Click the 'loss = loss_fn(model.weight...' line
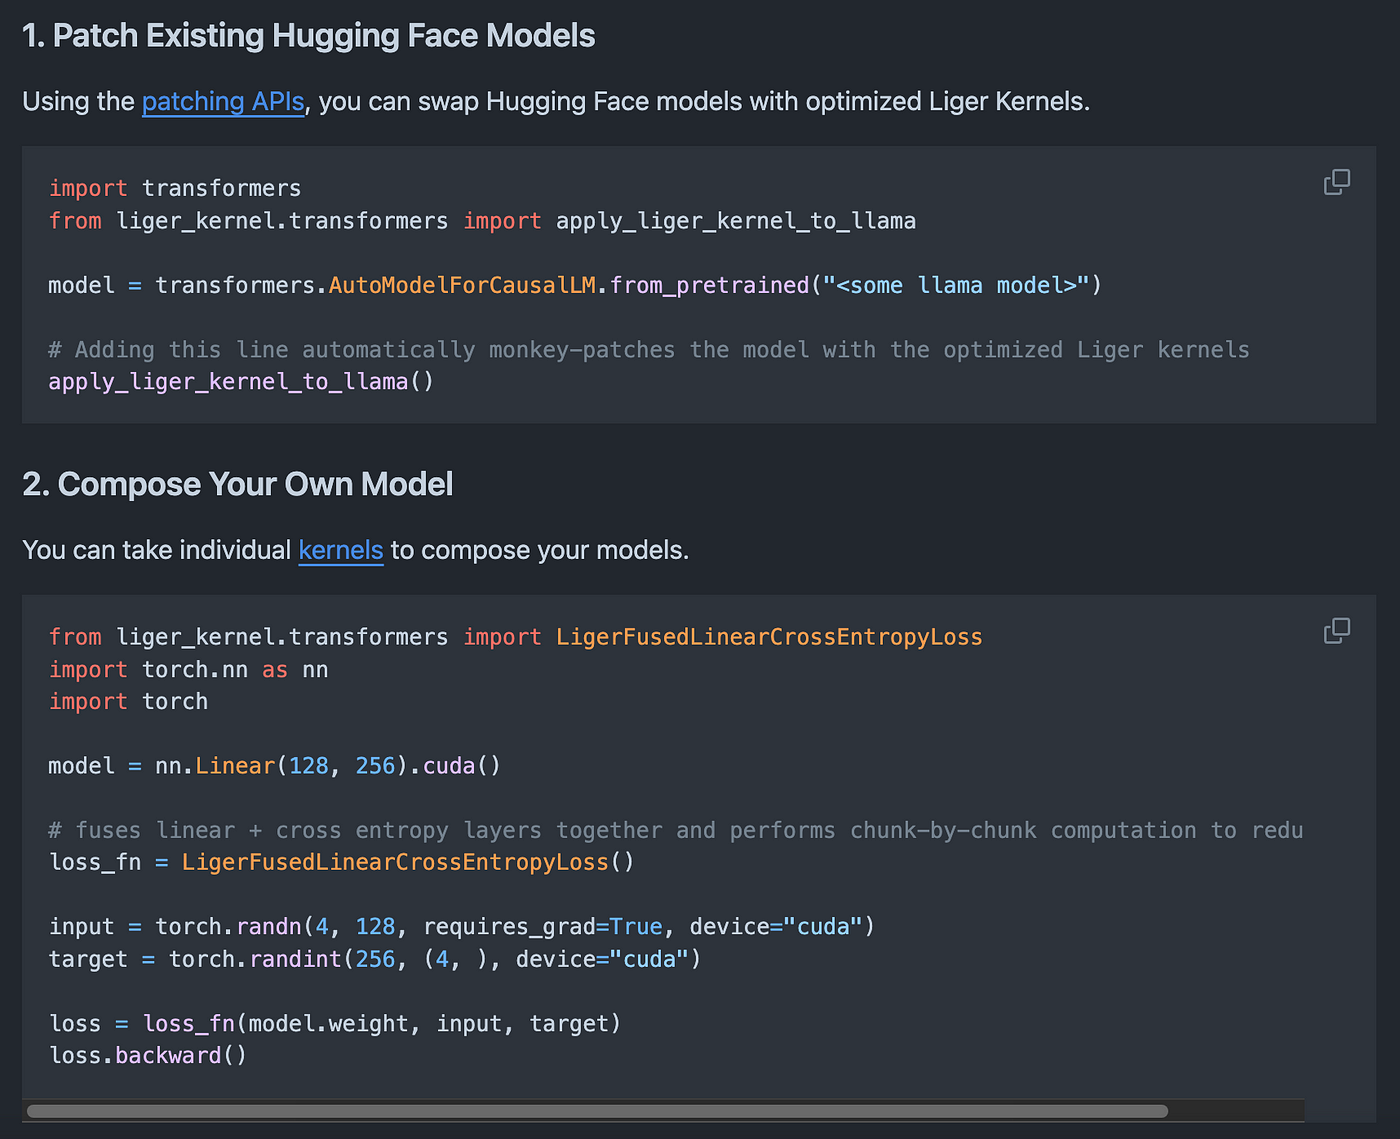This screenshot has height=1139, width=1400. pos(335,1024)
